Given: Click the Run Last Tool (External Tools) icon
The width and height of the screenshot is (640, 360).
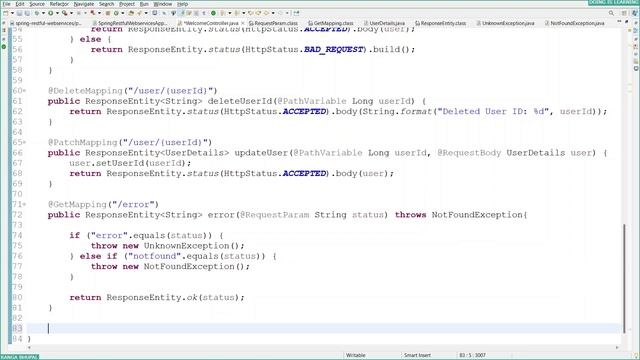Looking at the screenshot, I should pos(64,13).
